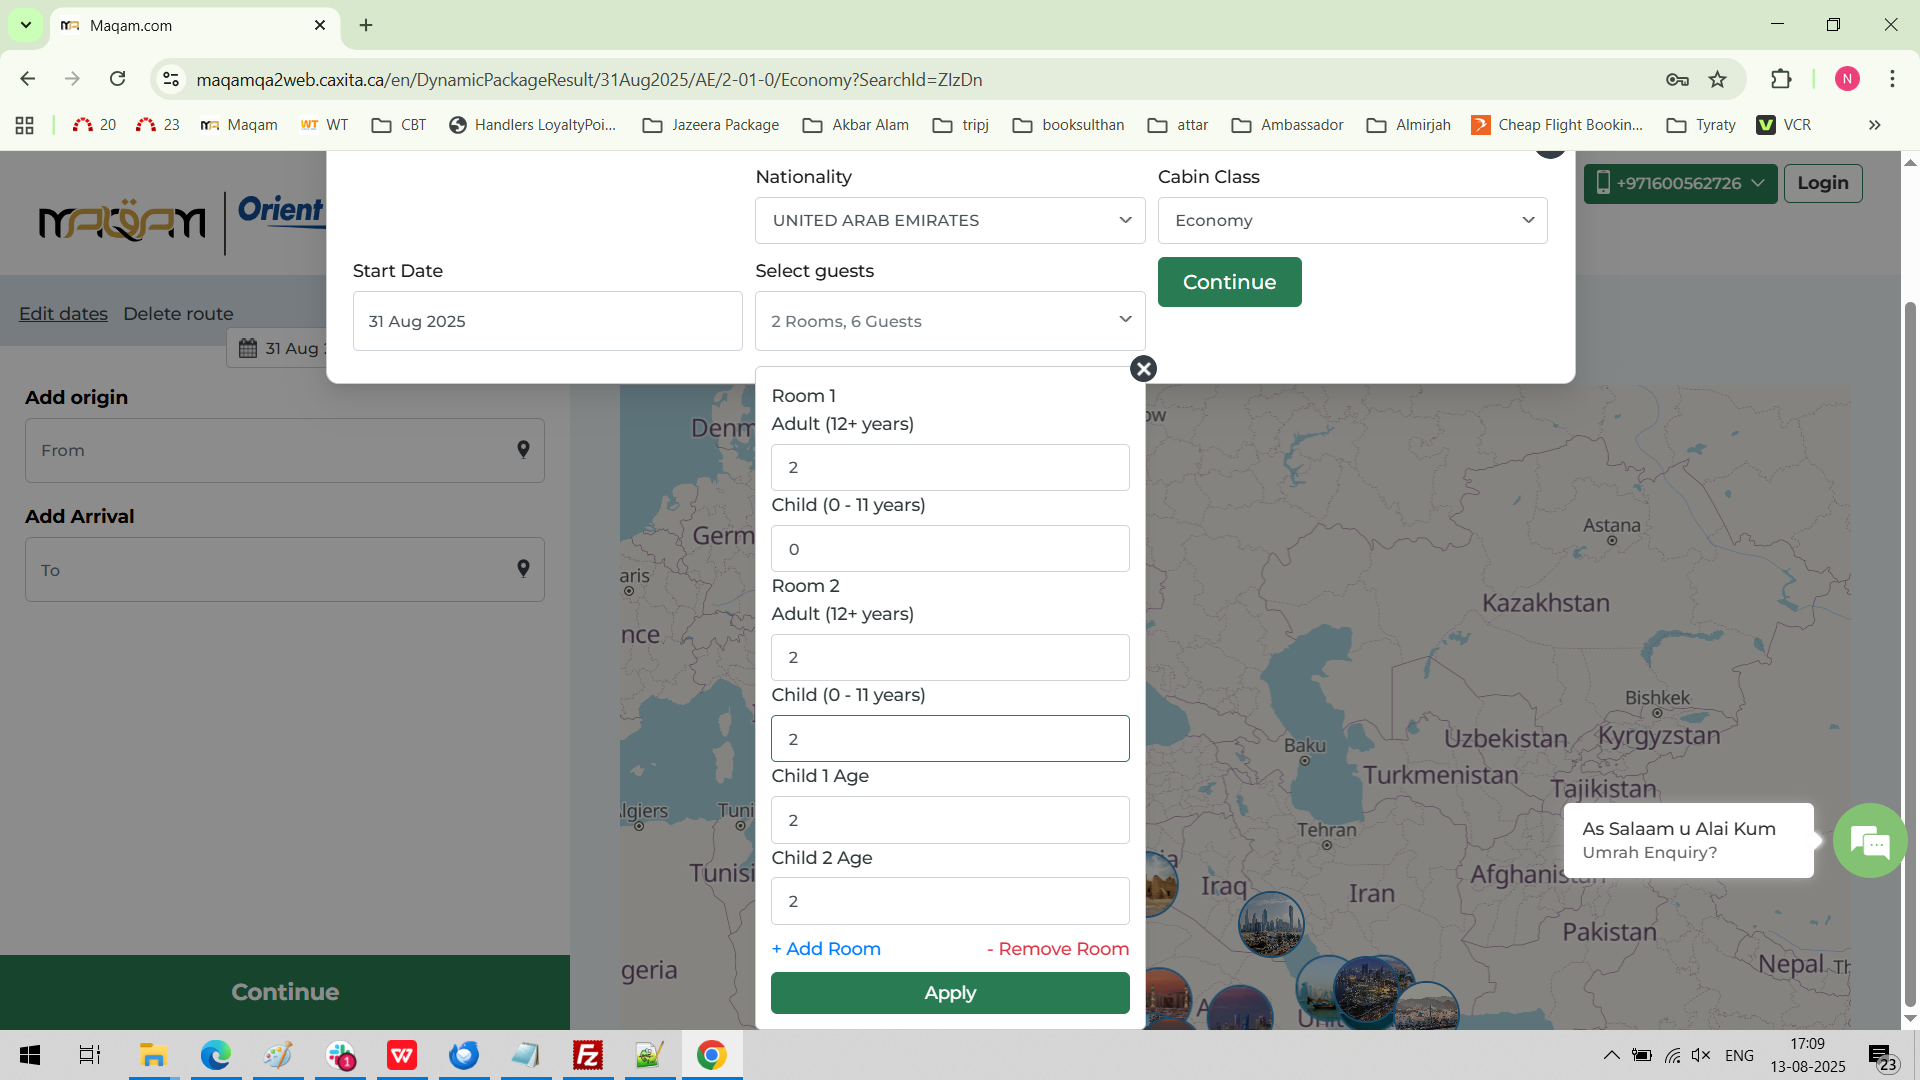Collapse the Select guests dropdown

[x=949, y=321]
